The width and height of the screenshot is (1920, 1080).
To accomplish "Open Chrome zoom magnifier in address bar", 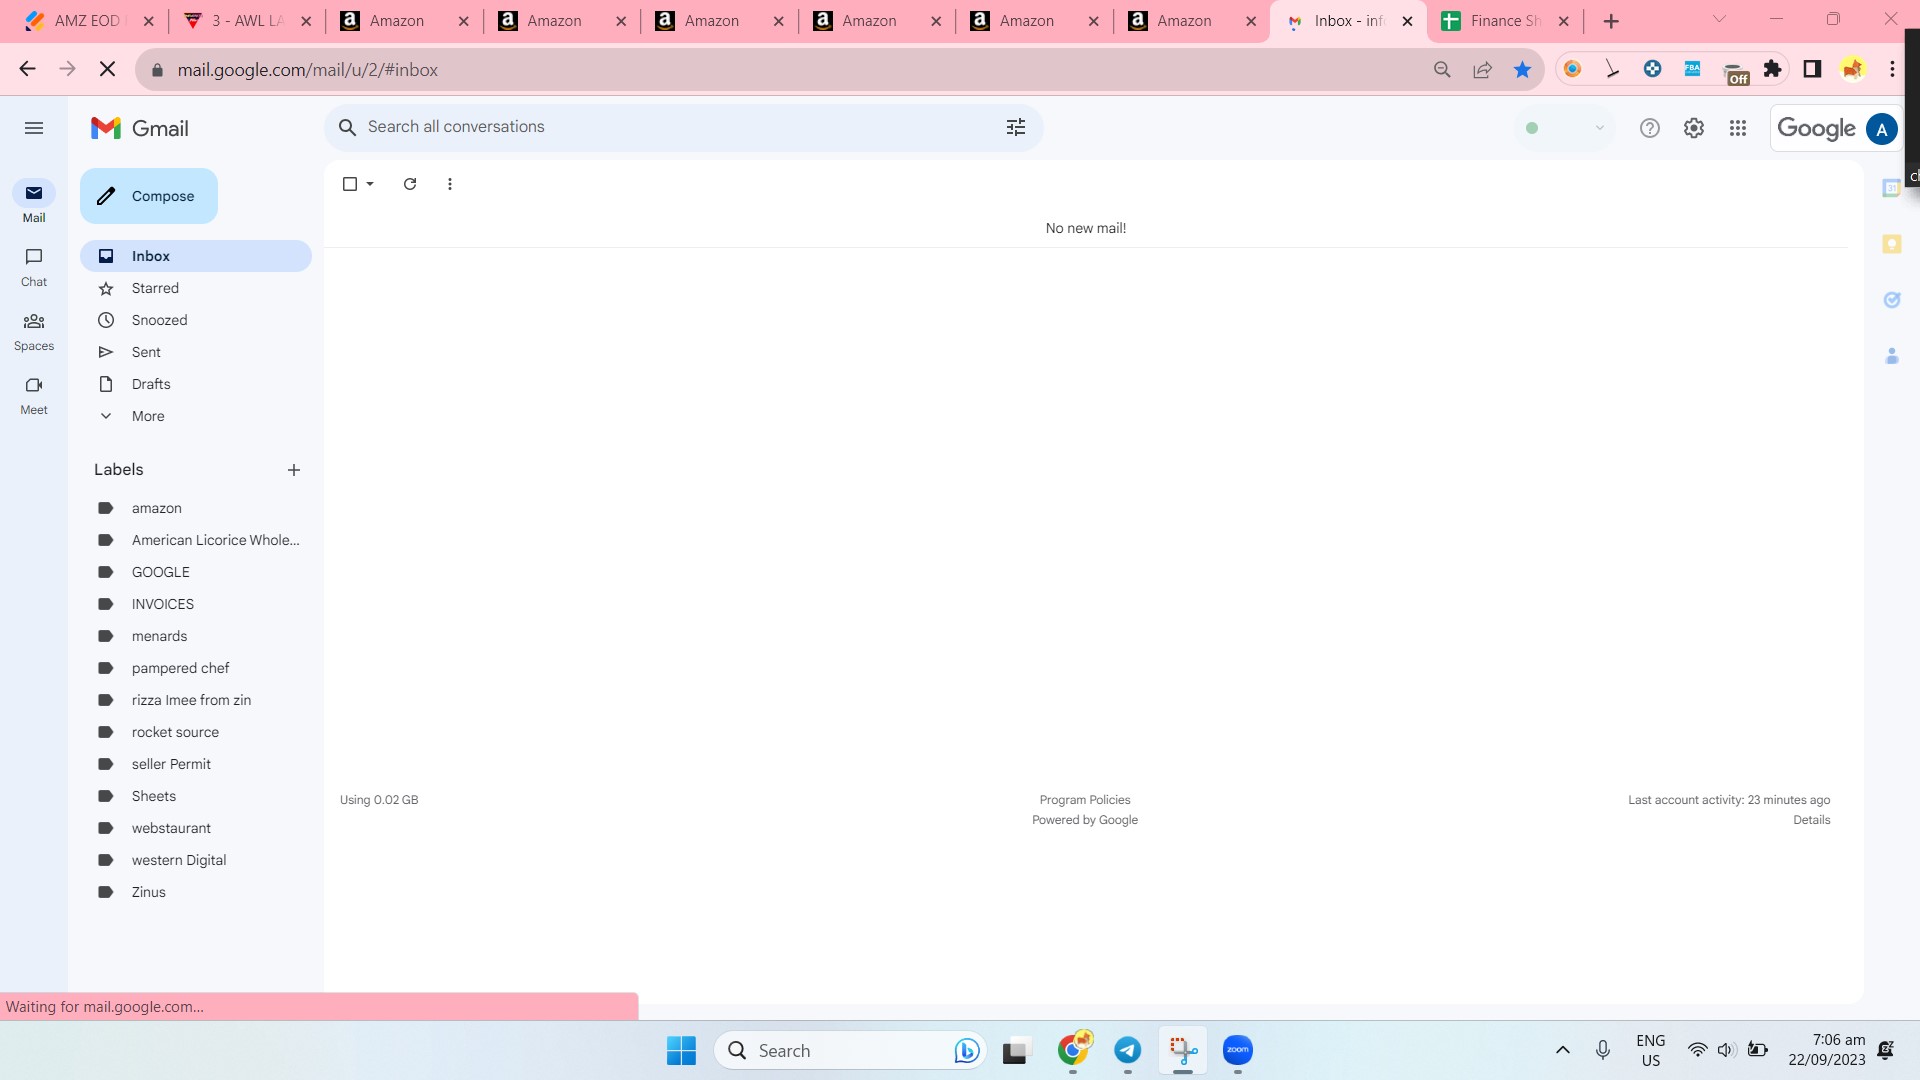I will tap(1442, 69).
